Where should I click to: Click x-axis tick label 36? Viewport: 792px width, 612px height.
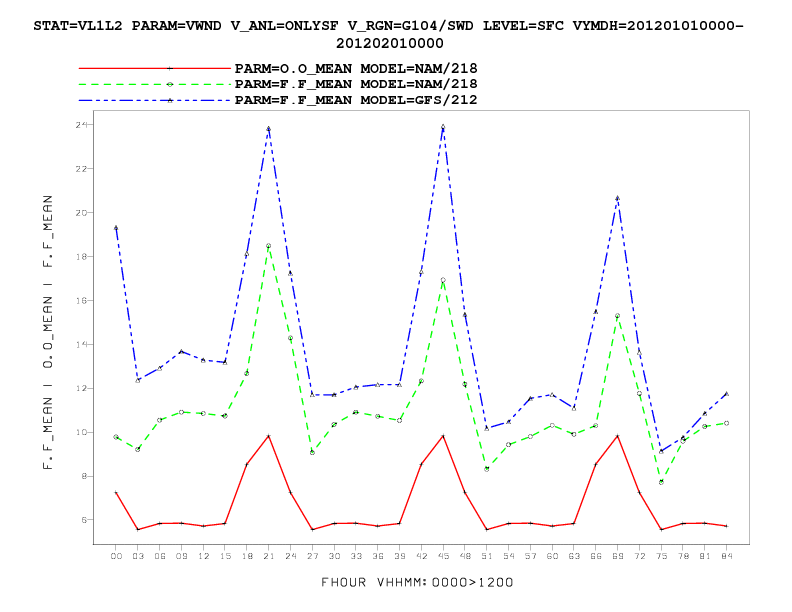[x=378, y=556]
